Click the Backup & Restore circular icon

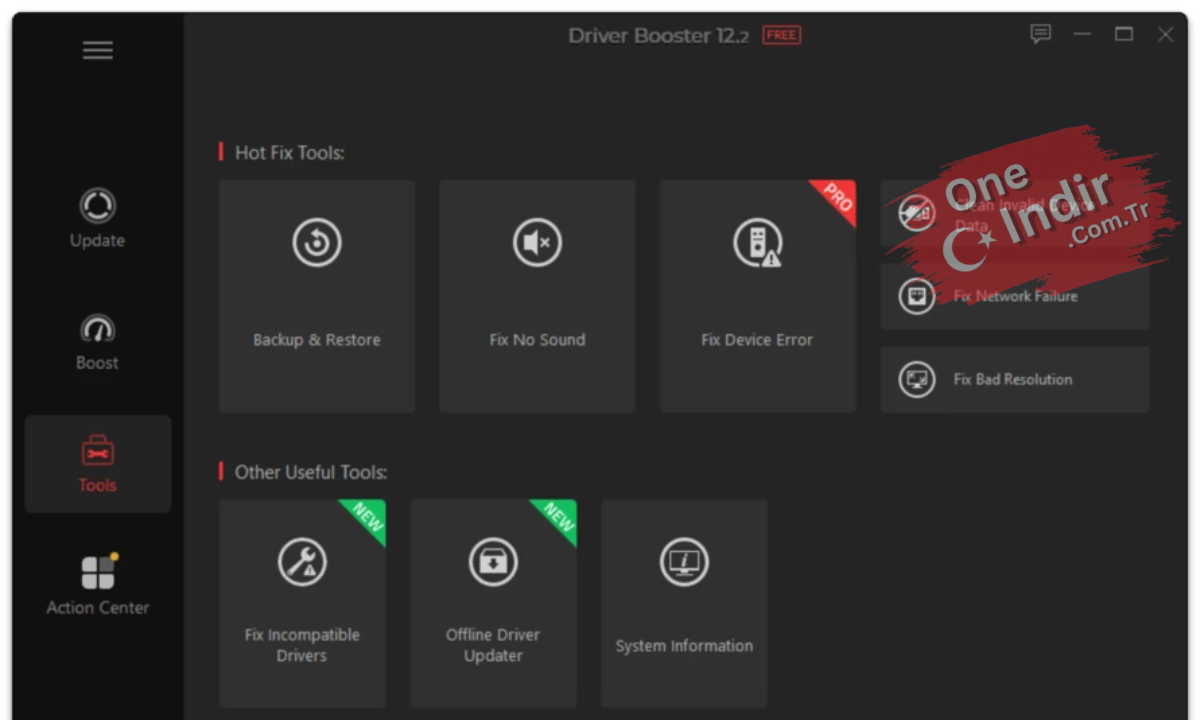(x=317, y=242)
